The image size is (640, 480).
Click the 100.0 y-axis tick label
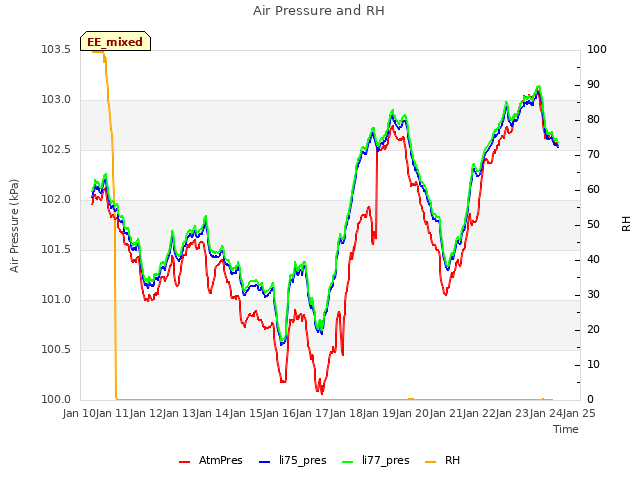pyautogui.click(x=56, y=400)
